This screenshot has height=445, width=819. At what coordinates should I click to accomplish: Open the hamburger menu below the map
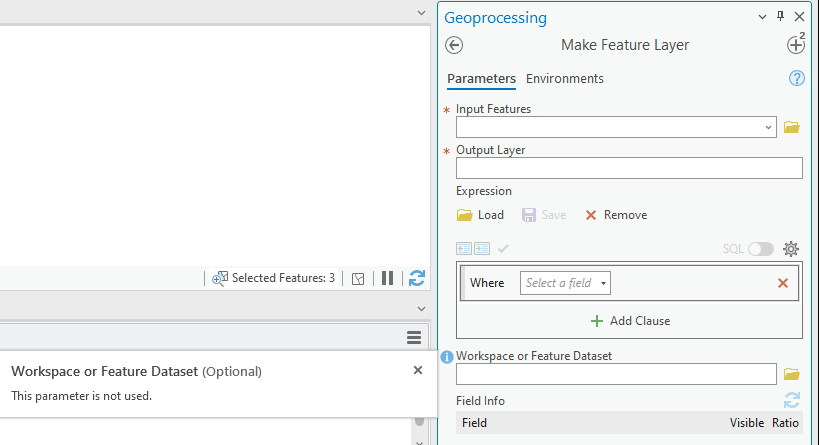[x=414, y=337]
